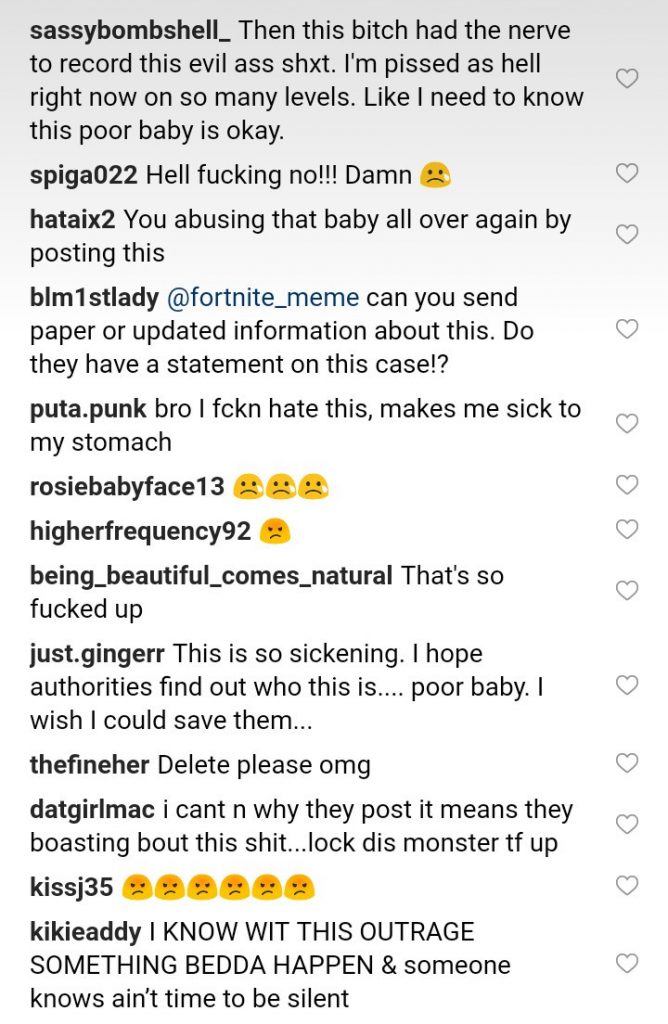Viewport: 668px width, 1024px height.
Task: Toggle like on datgirlmac's comment
Action: [626, 825]
